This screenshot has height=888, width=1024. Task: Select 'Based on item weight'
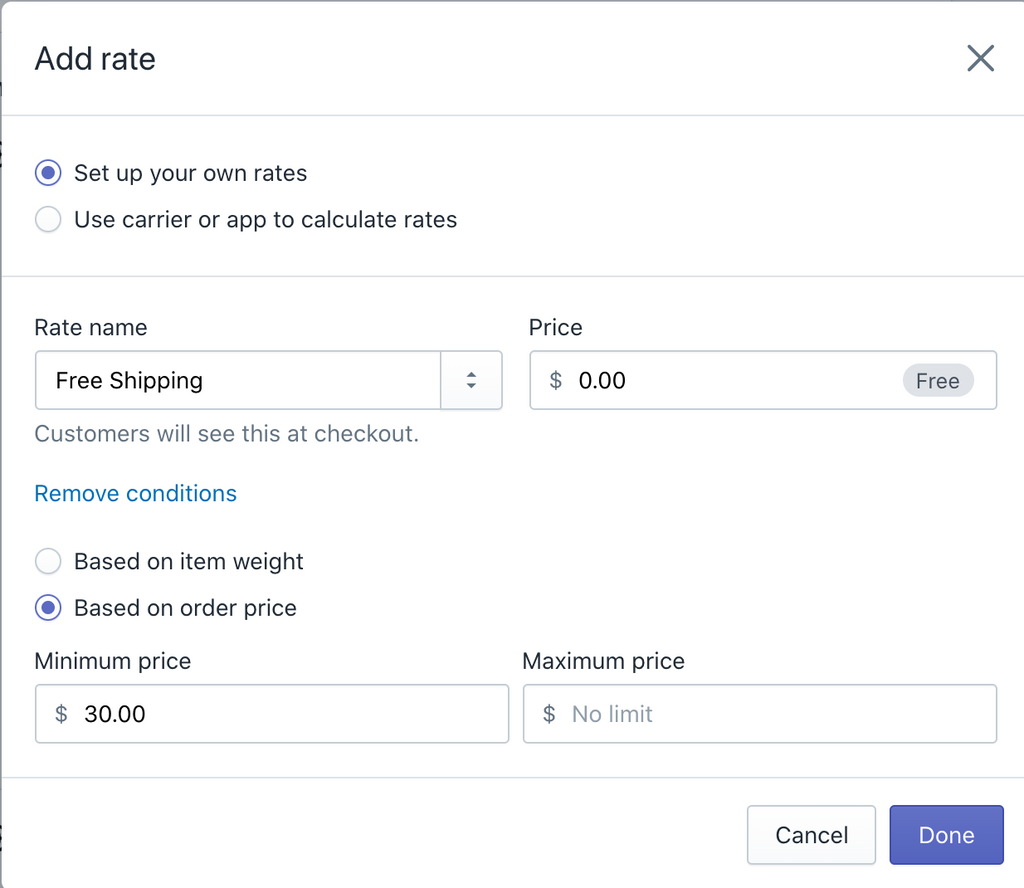(x=47, y=561)
